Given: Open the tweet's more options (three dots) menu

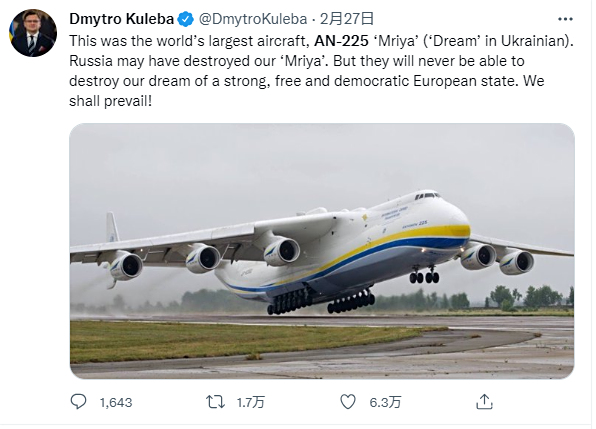Looking at the screenshot, I should pyautogui.click(x=565, y=19).
